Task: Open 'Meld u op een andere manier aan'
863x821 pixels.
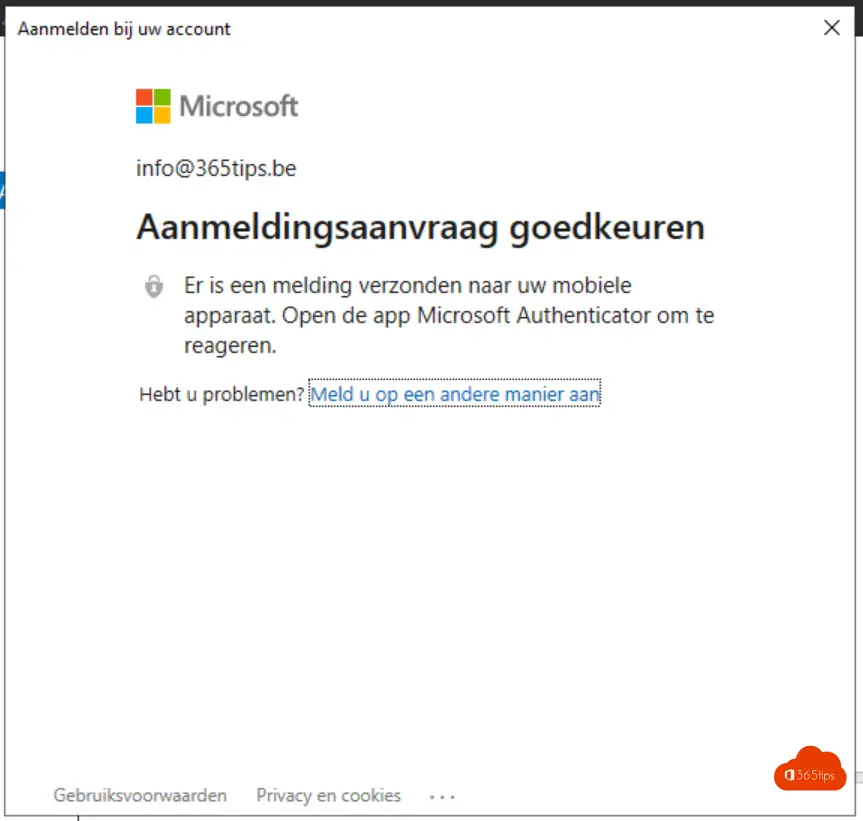Action: (x=455, y=394)
